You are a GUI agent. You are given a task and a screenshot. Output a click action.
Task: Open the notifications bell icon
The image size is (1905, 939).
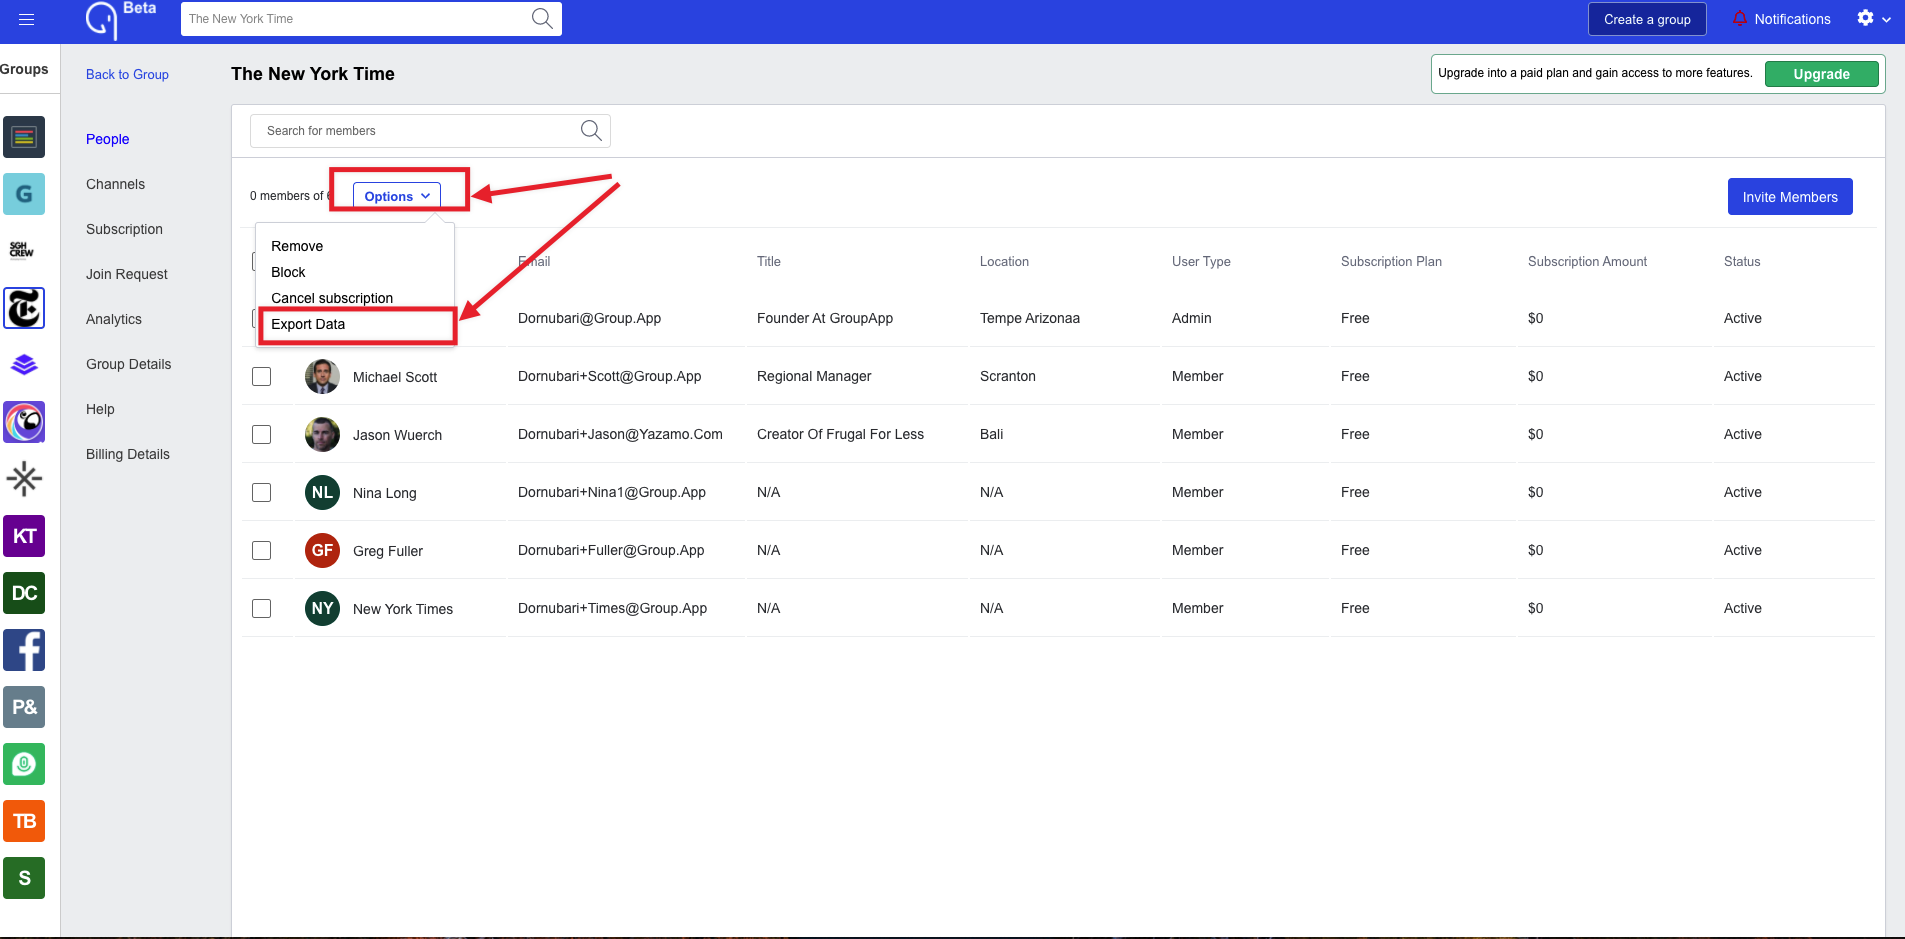click(x=1740, y=18)
